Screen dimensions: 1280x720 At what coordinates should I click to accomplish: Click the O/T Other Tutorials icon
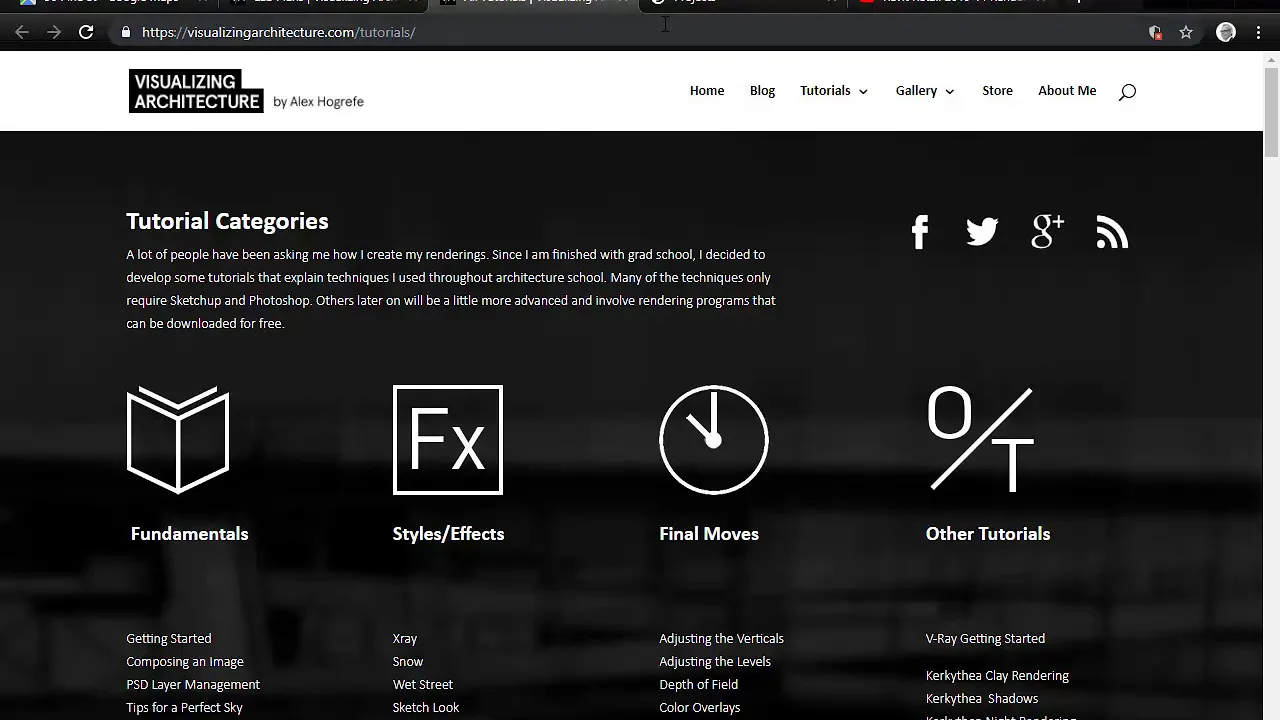pos(980,440)
